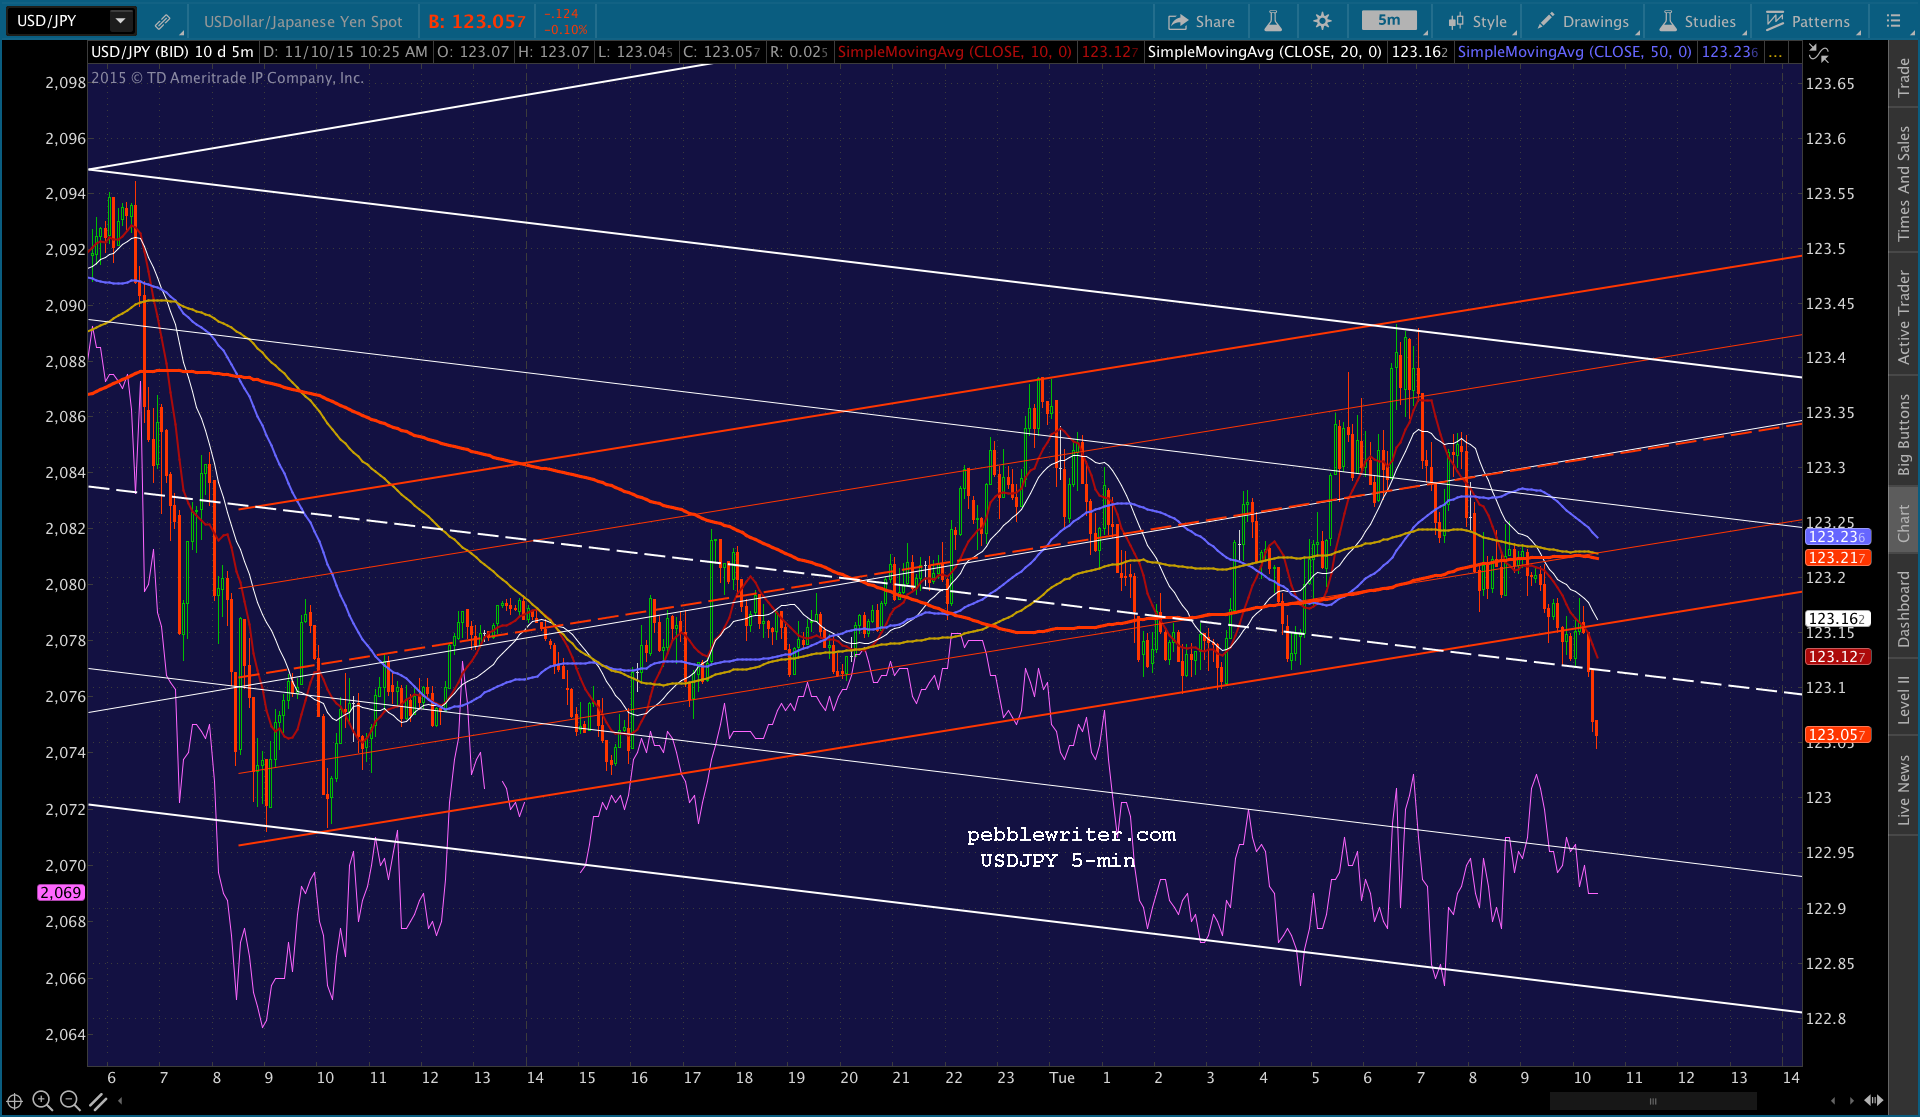1920x1117 pixels.
Task: Expand the truncated studies ellipsis in header
Action: (x=1775, y=52)
